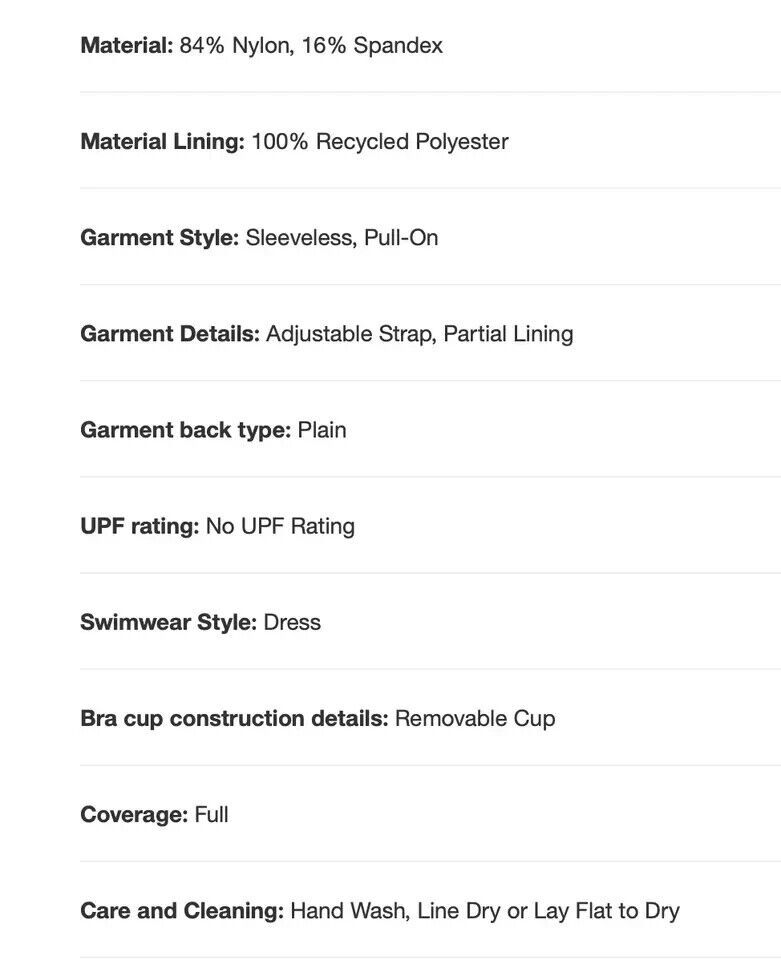Click the UPF rating label
The width and height of the screenshot is (781, 960).
coord(140,526)
